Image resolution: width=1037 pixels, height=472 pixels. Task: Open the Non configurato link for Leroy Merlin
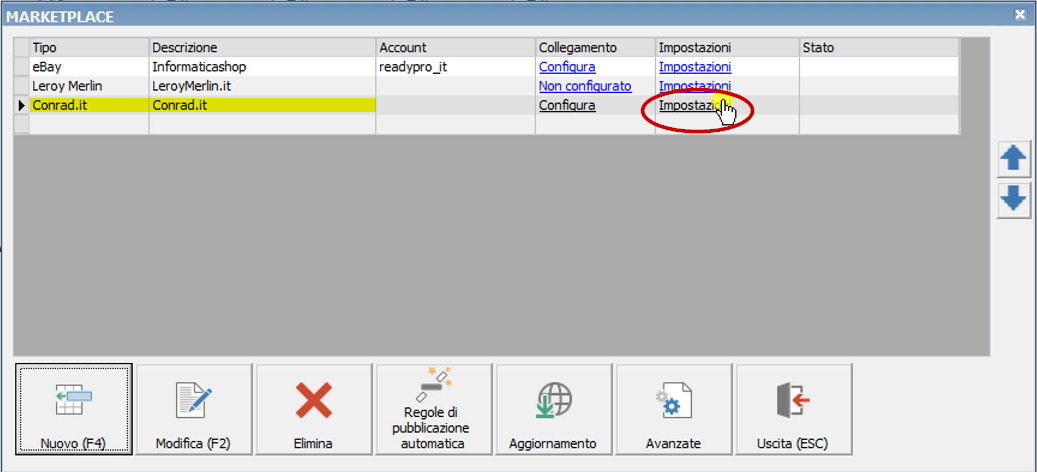coord(585,86)
